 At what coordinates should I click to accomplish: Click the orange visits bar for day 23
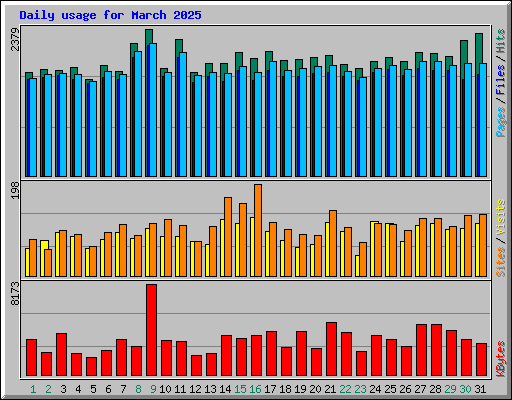[x=363, y=259]
